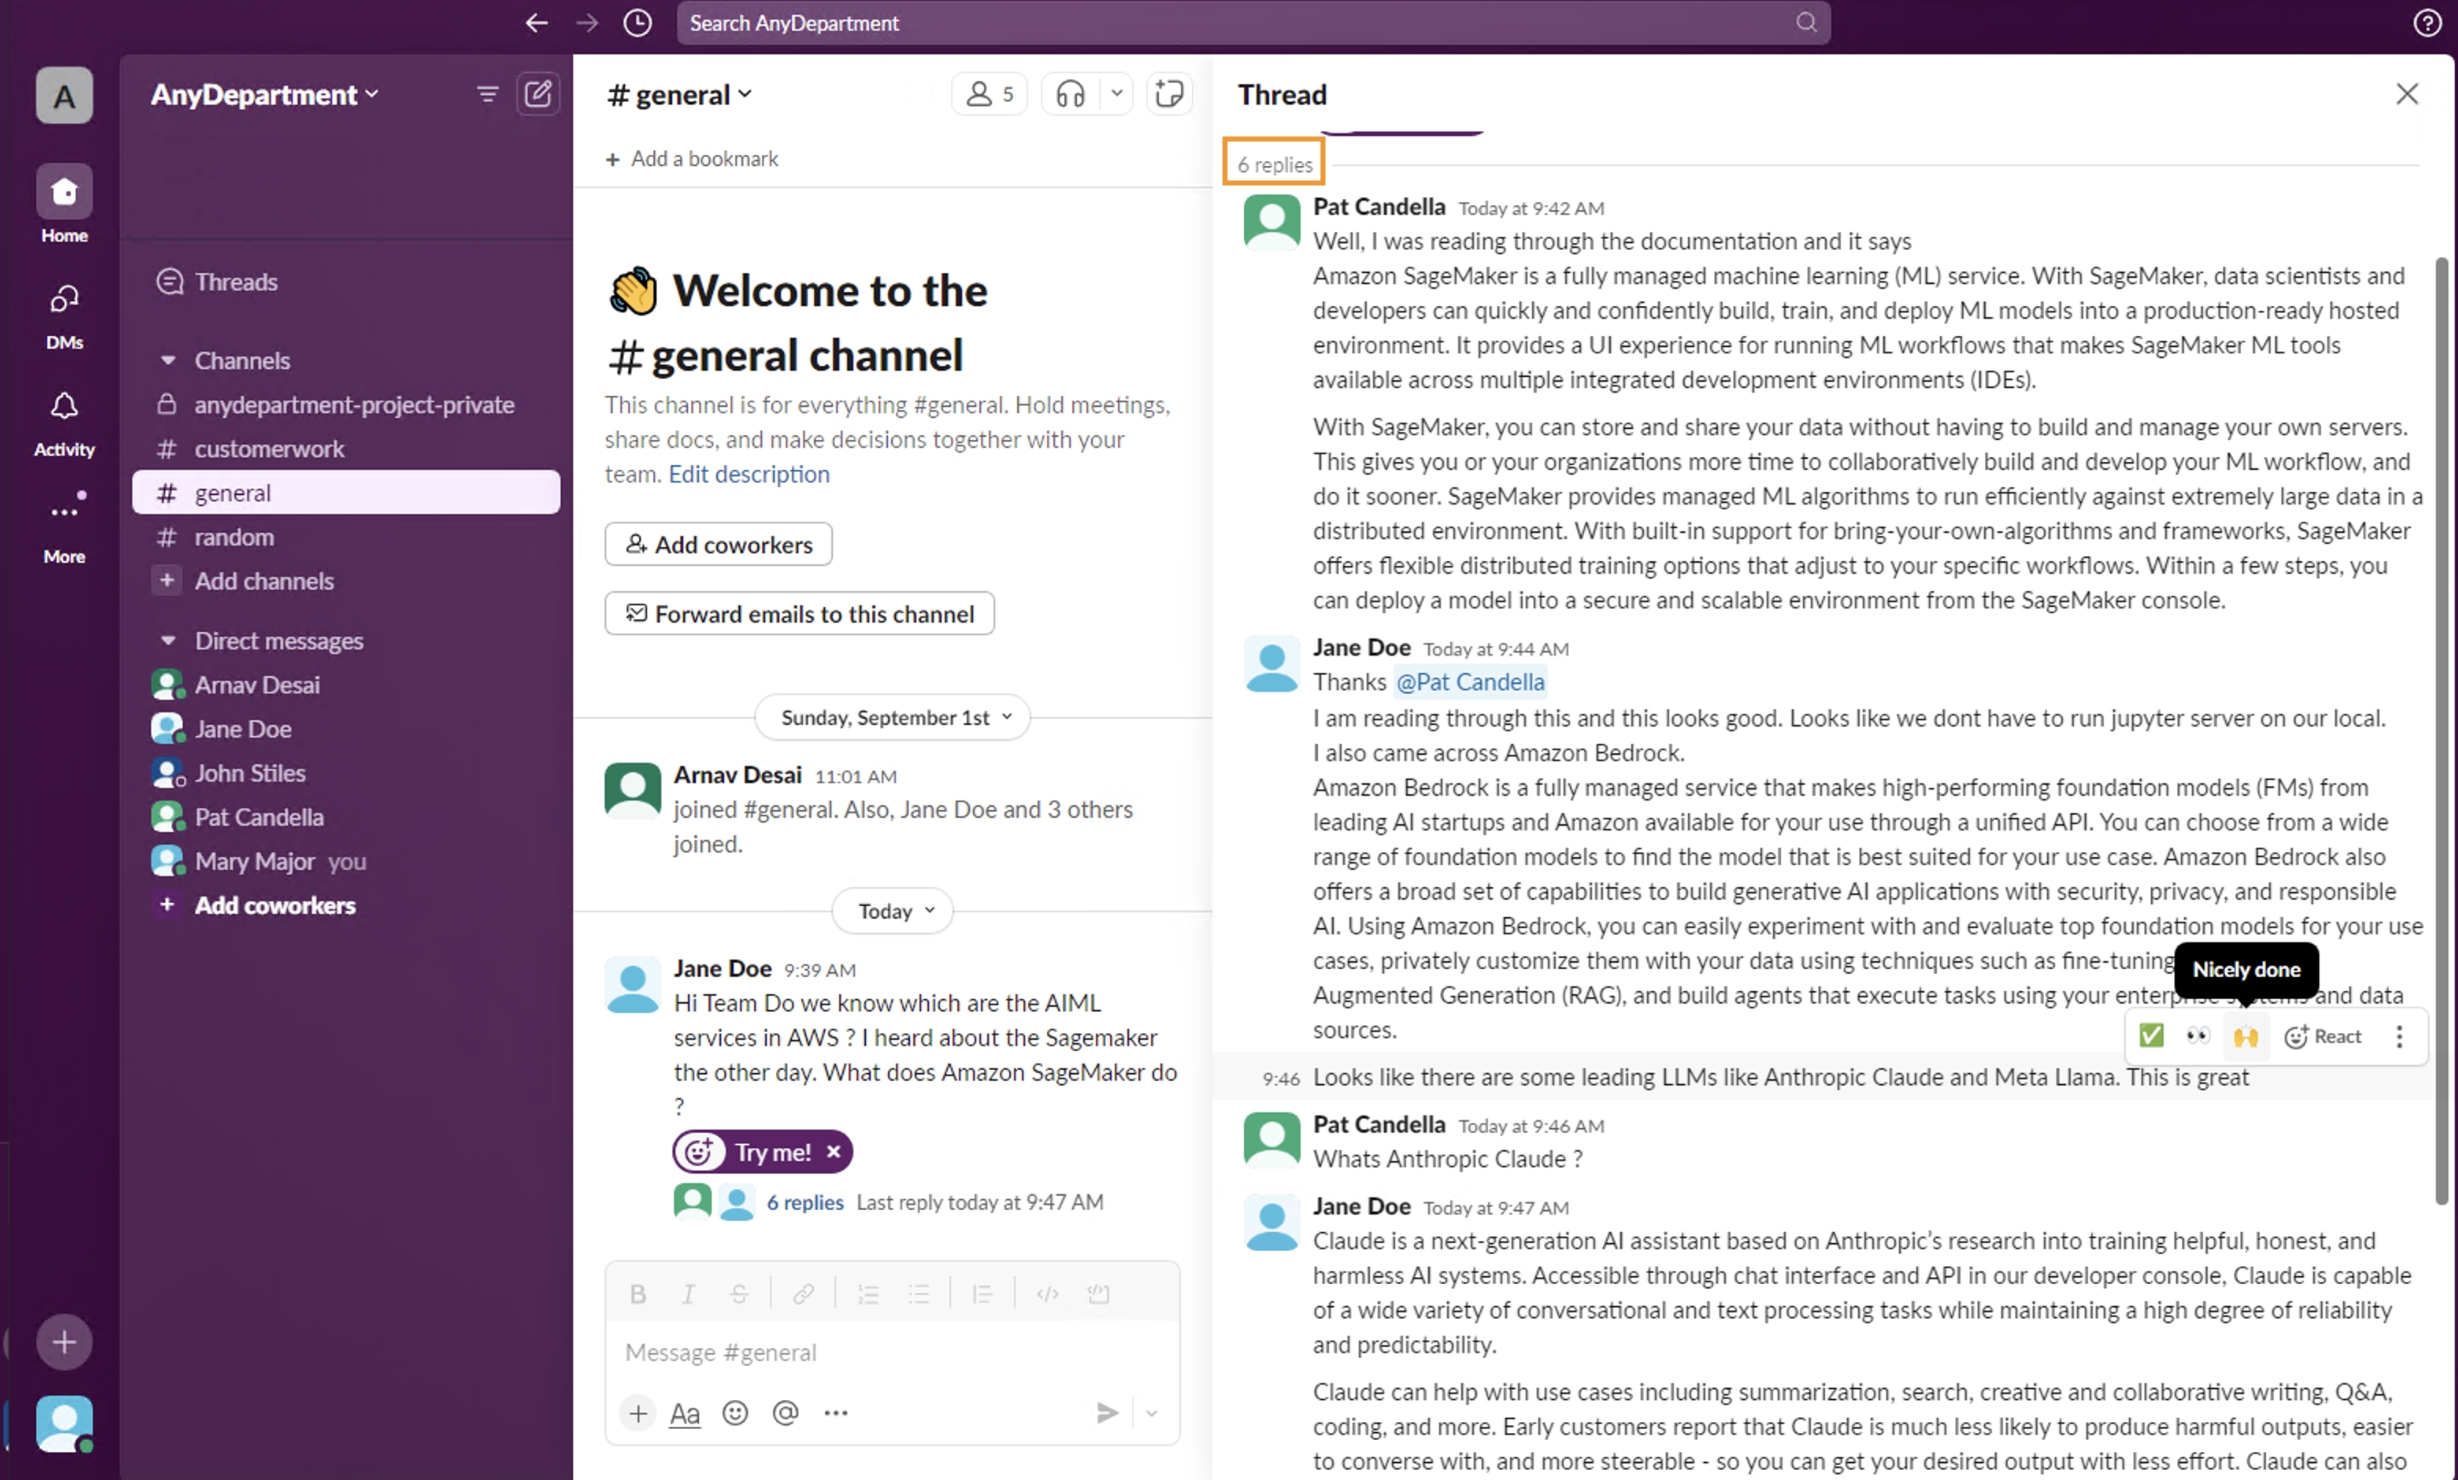Open the AnyDepartment workspace dropdown
Screen dimensions: 2458x1480
coord(265,94)
